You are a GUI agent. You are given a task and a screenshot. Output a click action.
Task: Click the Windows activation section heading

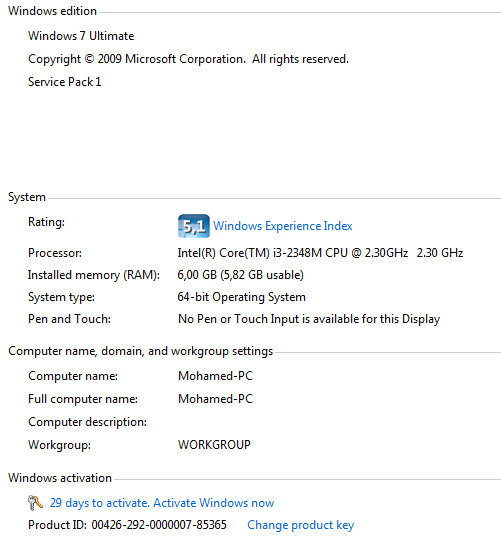60,478
